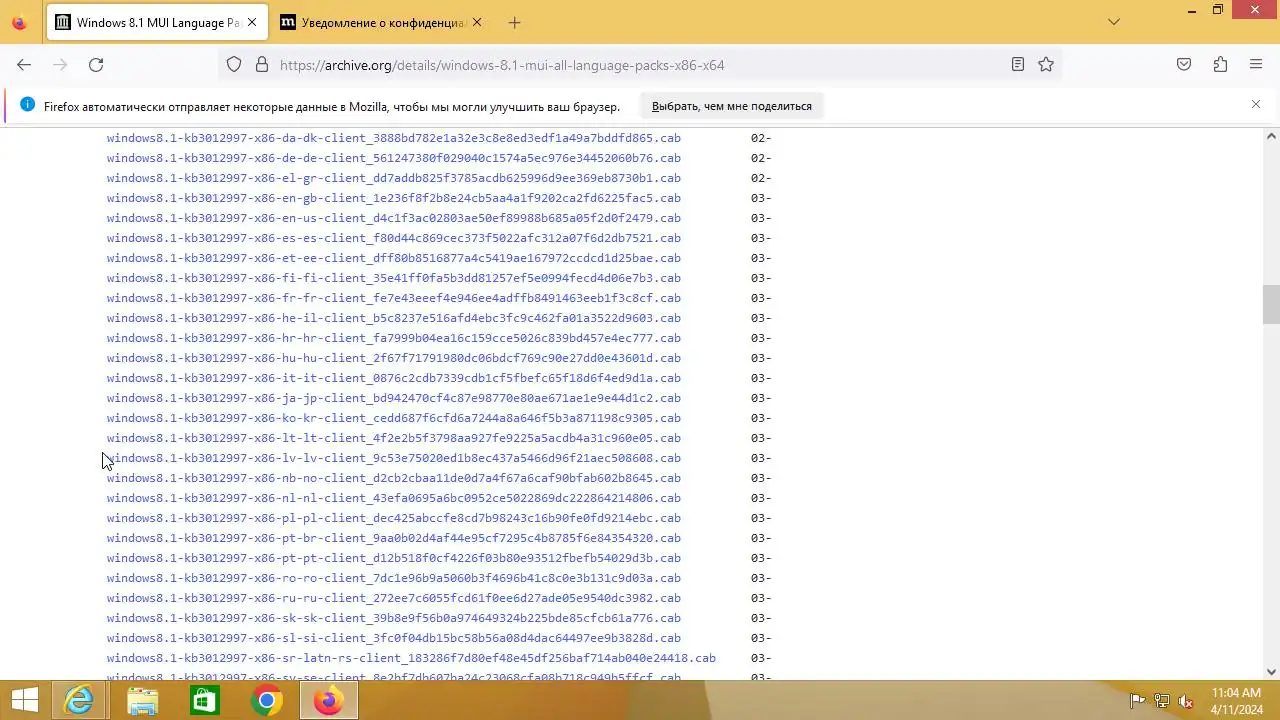Click the notification info icon
The height and width of the screenshot is (720, 1280).
coord(27,105)
